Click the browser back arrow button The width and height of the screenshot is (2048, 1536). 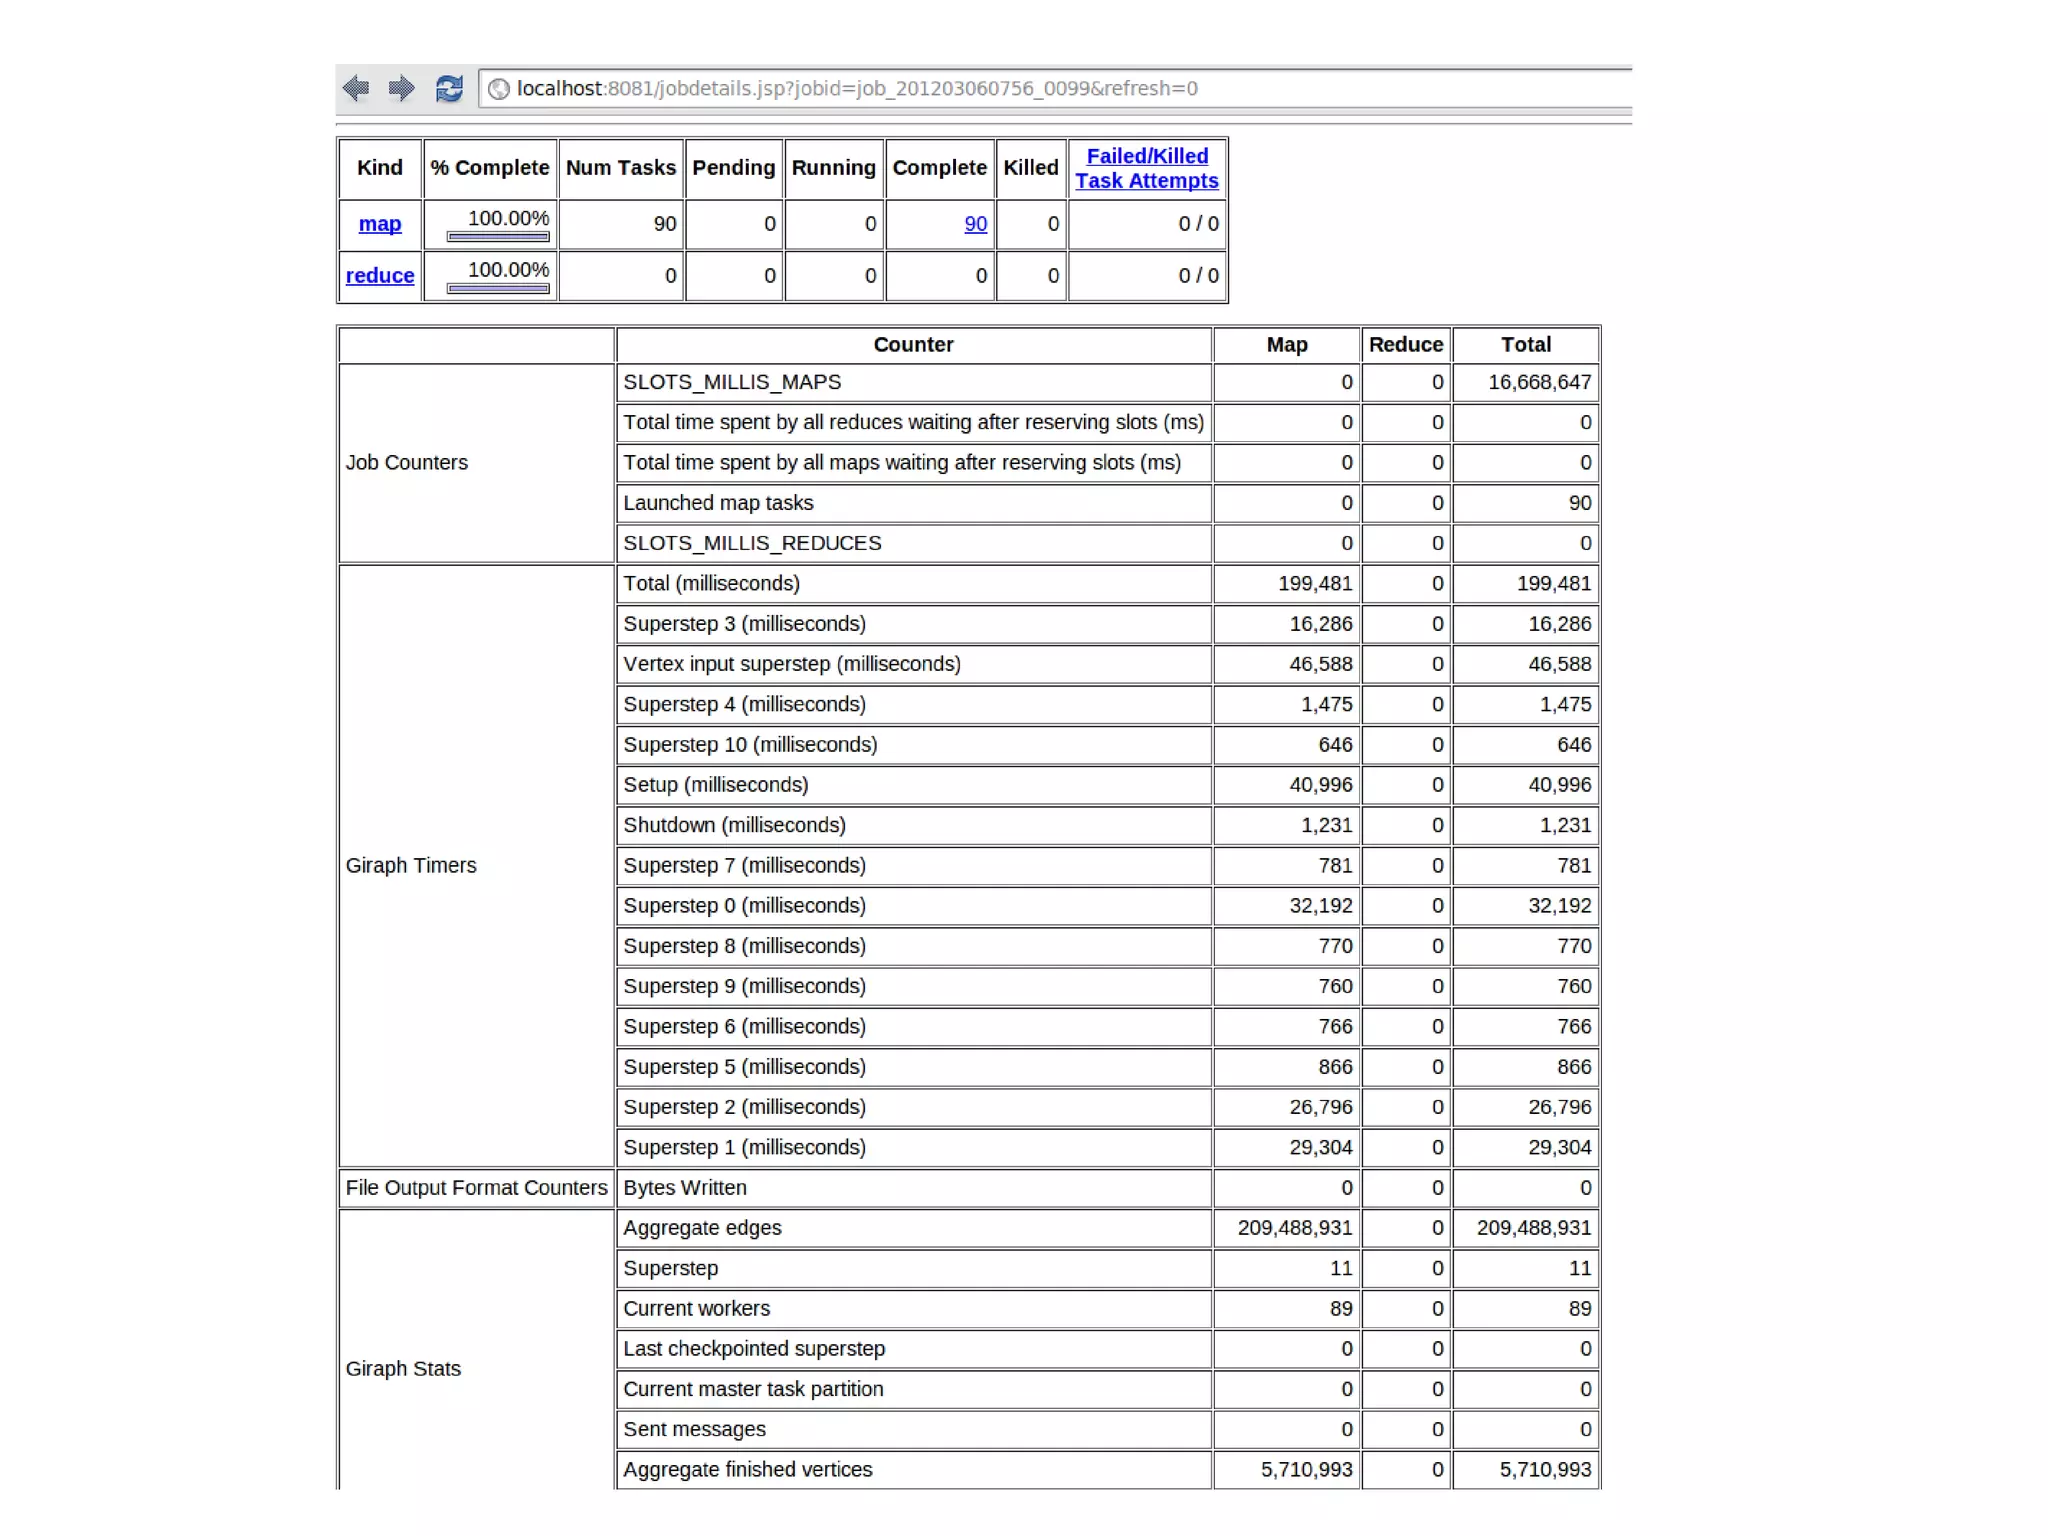tap(356, 88)
